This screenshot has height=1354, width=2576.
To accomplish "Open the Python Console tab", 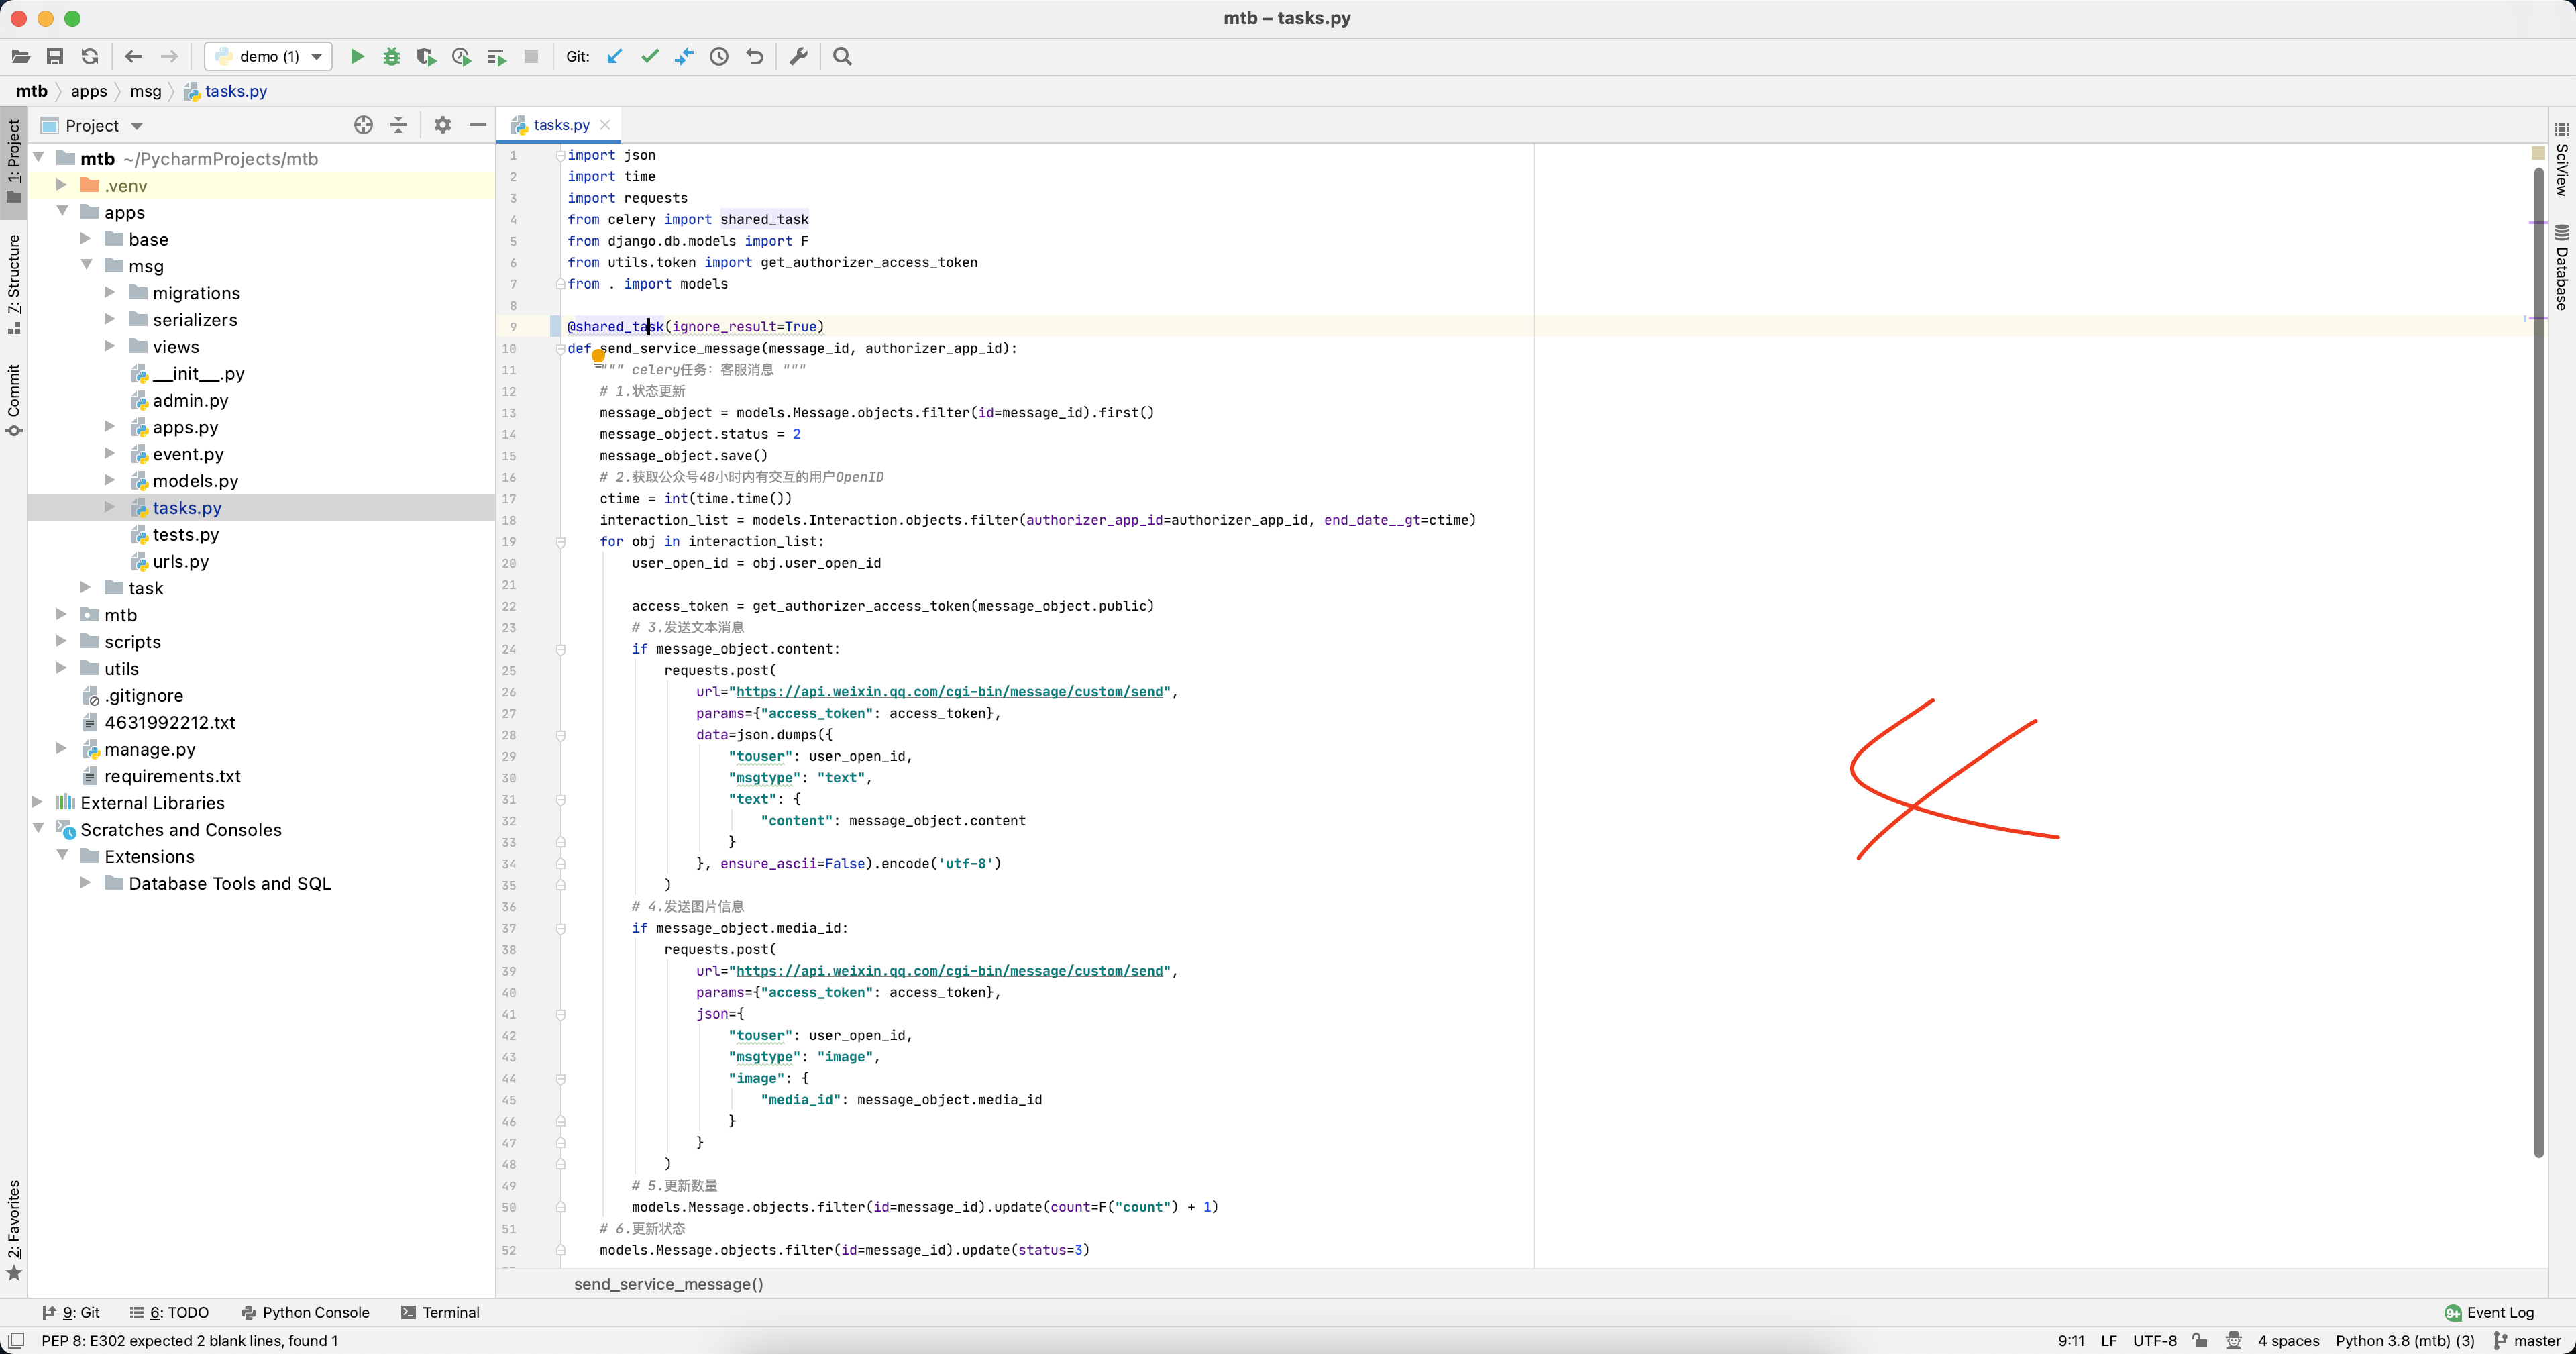I will click(306, 1312).
